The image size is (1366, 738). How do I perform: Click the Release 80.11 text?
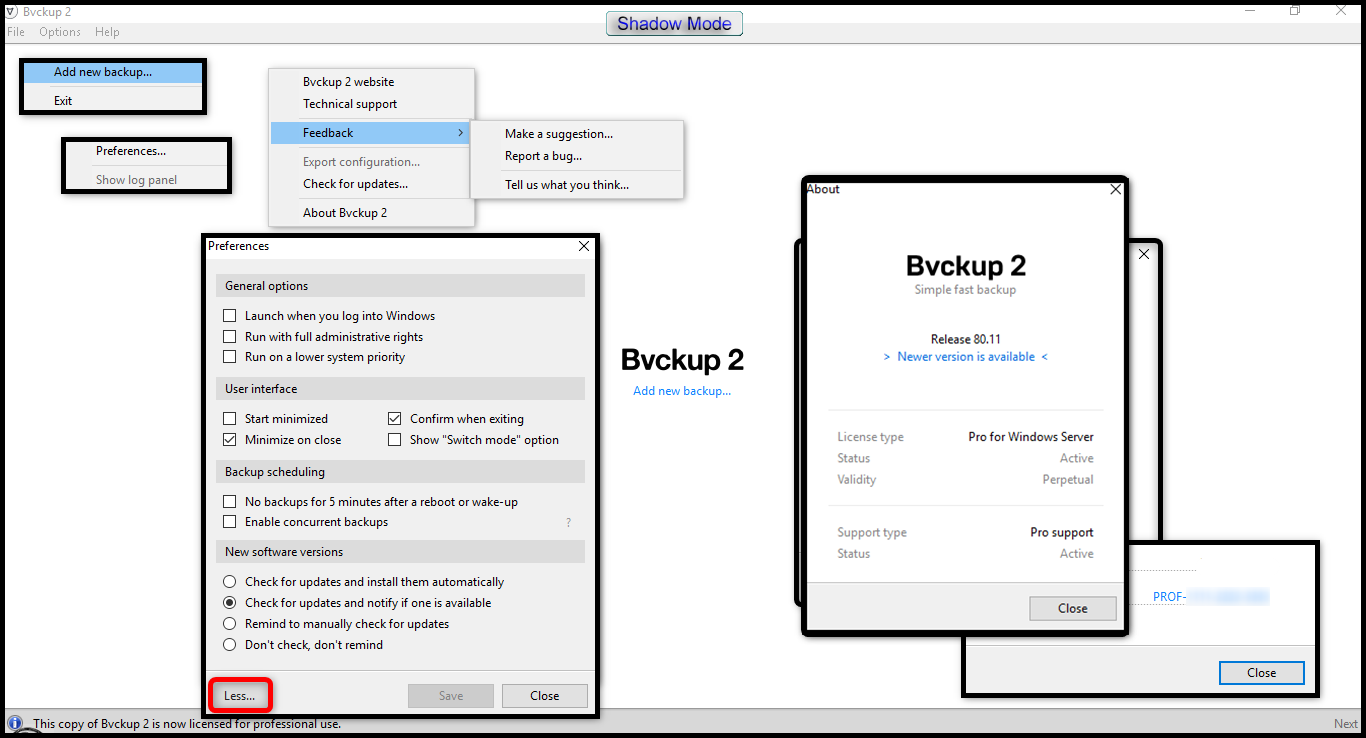[x=966, y=339]
